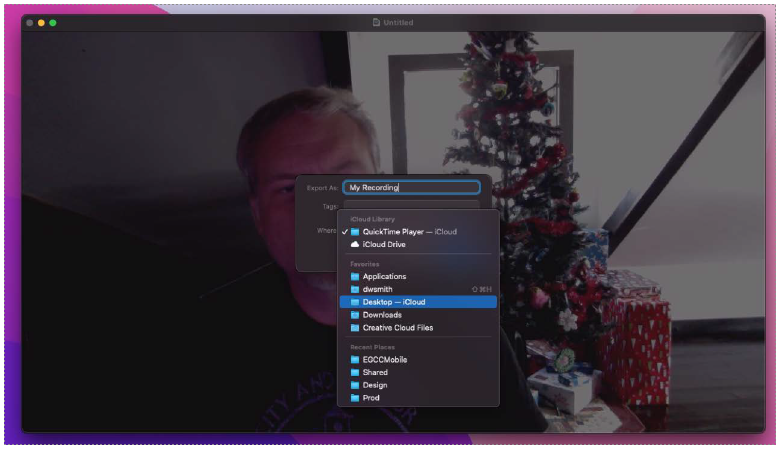Minimize the window using the yellow button
The height and width of the screenshot is (451, 781).
click(x=41, y=22)
